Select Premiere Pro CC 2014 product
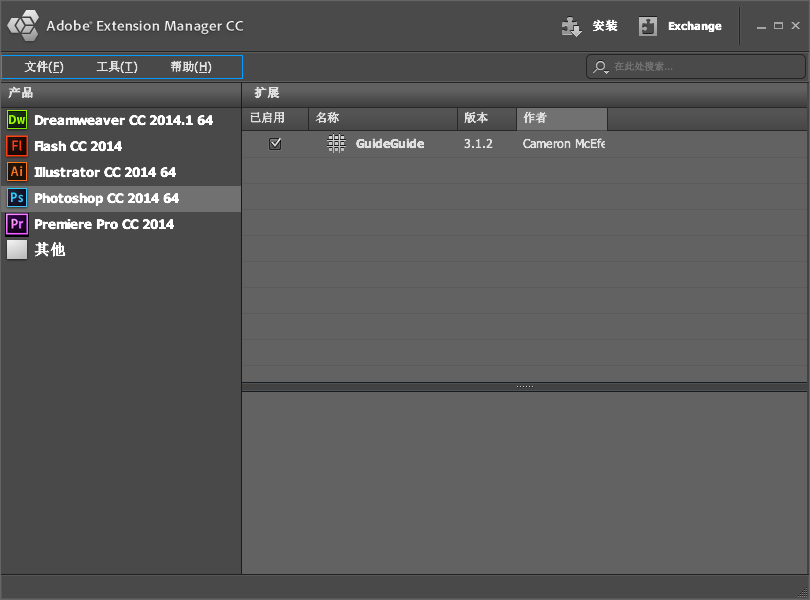Viewport: 810px width, 600px height. tap(121, 224)
